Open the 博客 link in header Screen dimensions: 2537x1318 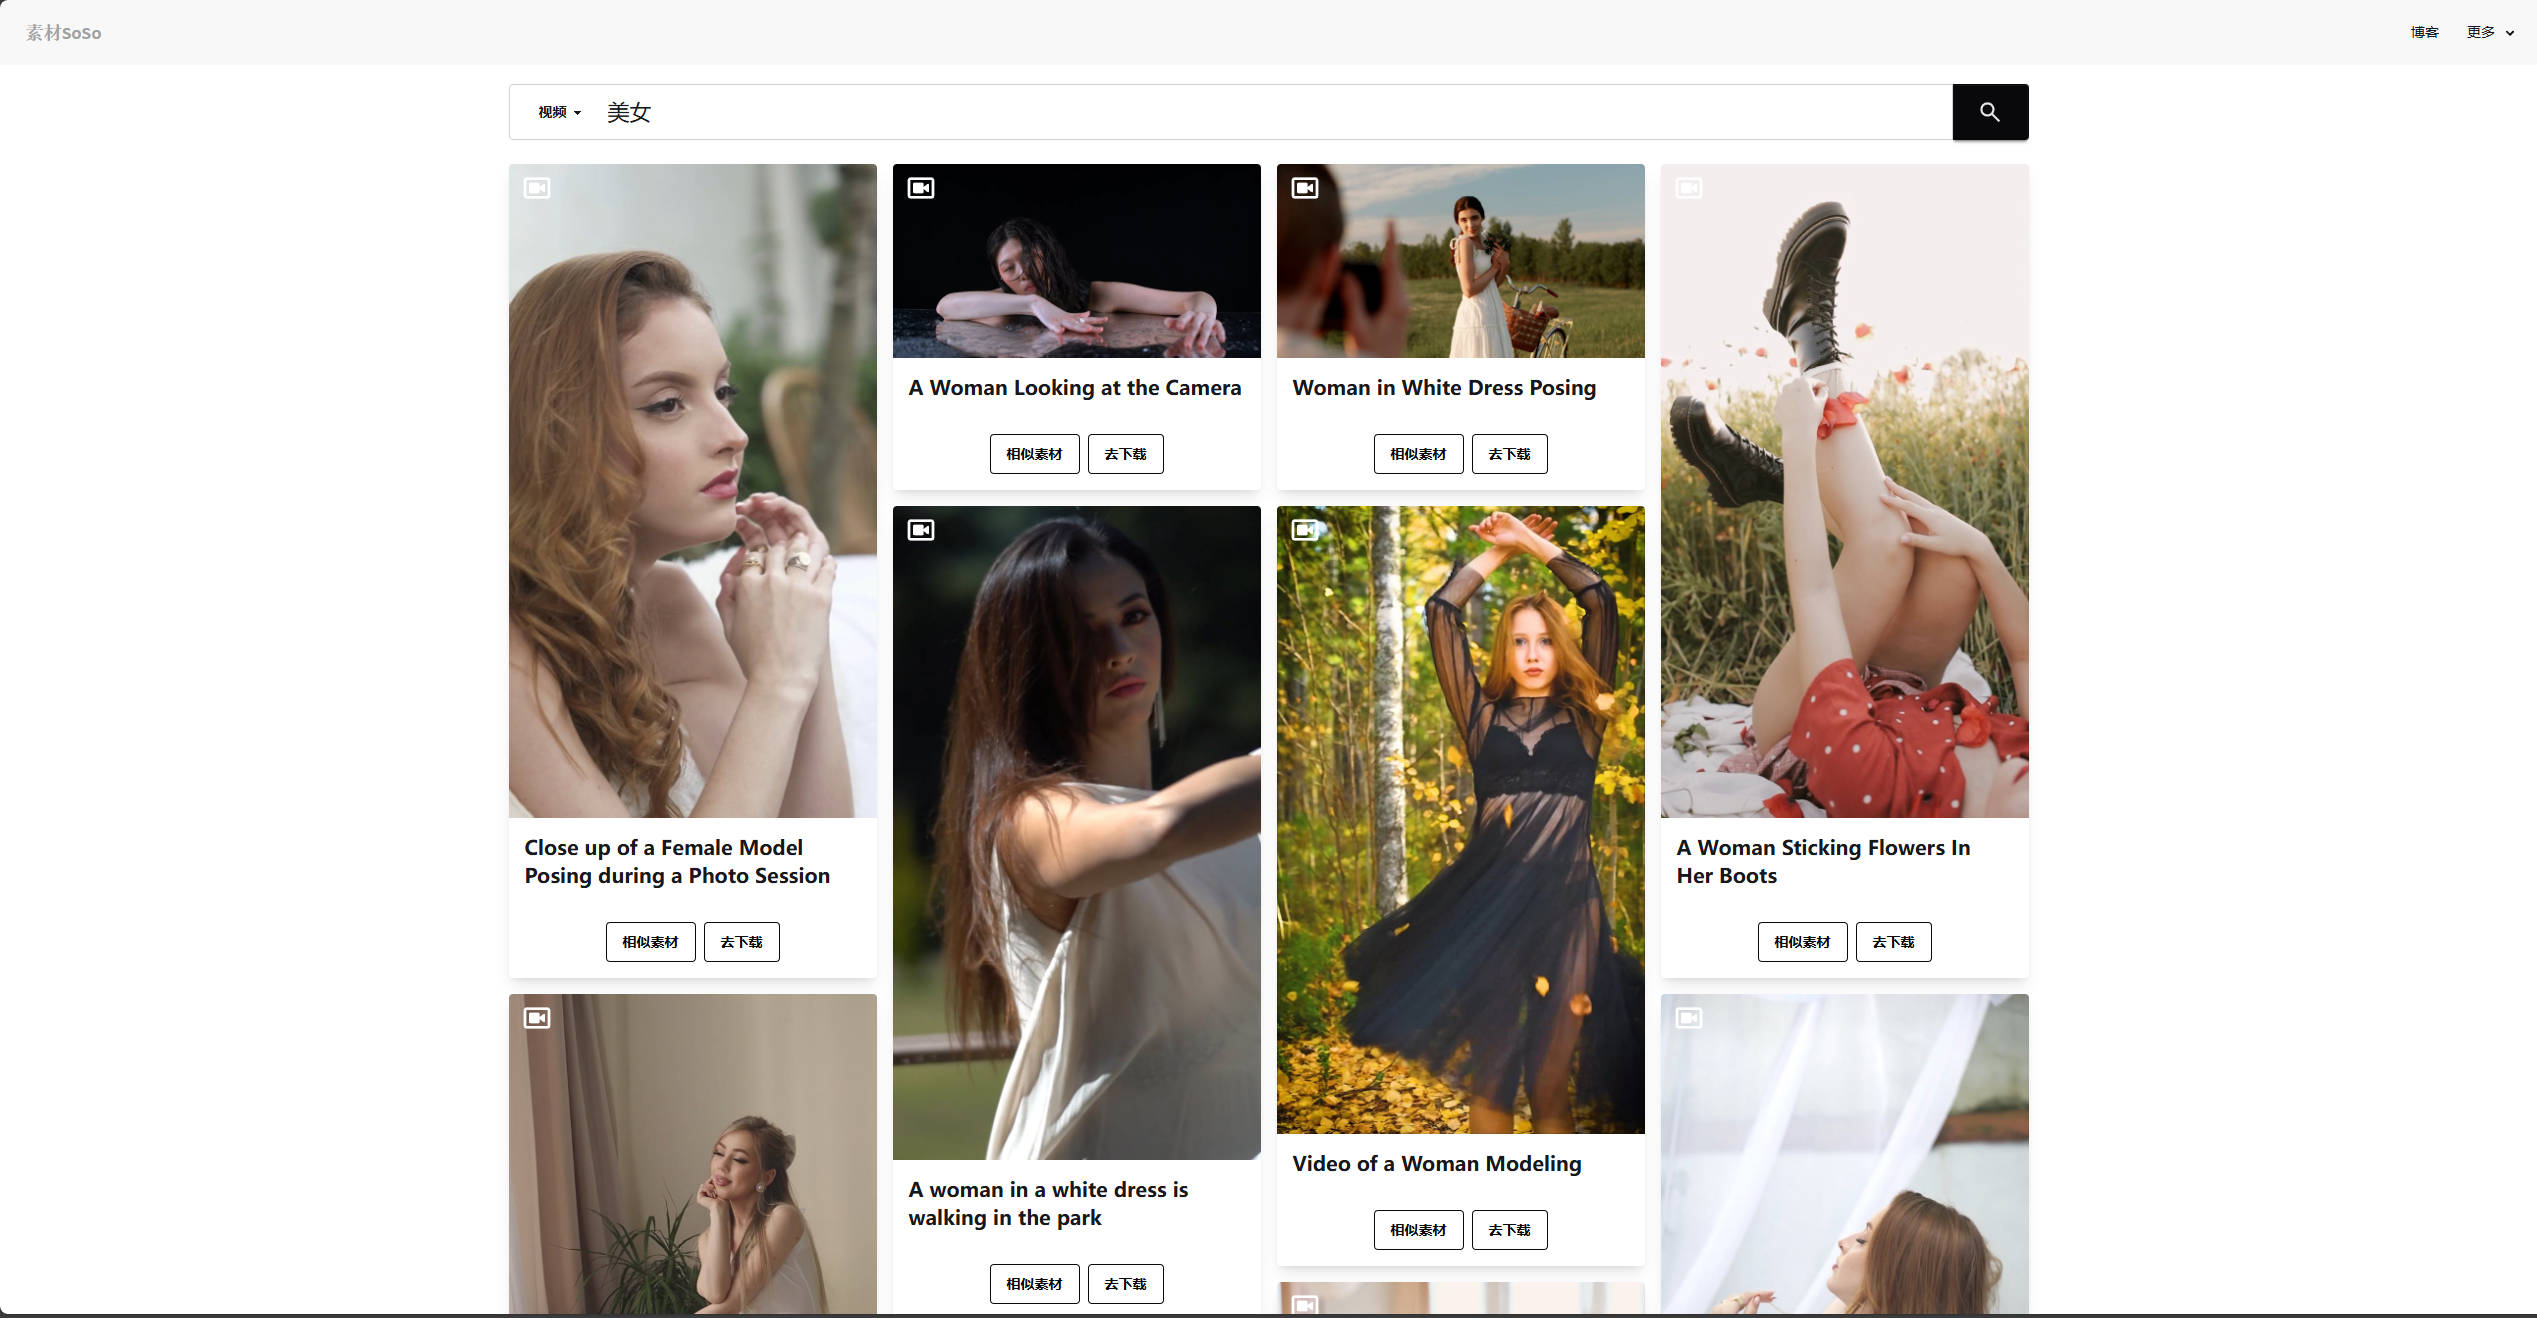point(2424,32)
